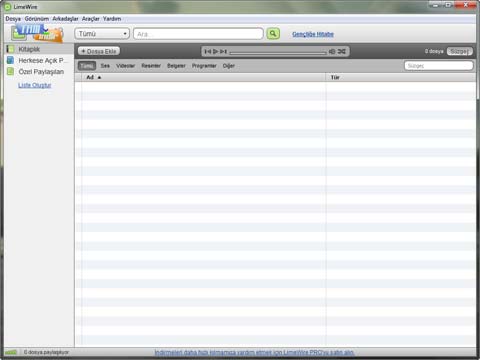Toggle shuffle mode in the player

point(342,51)
